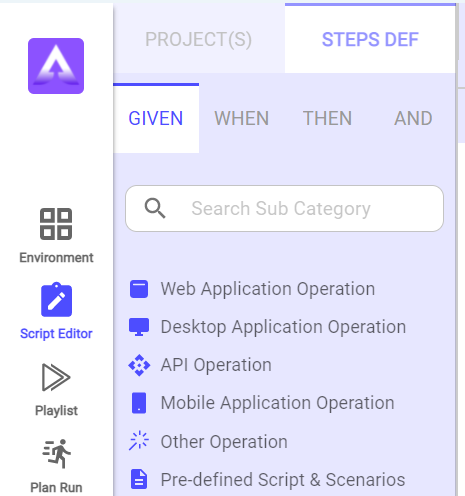Focus the Search Sub Category field
Screen dimensions: 465x496
pyautogui.click(x=284, y=208)
